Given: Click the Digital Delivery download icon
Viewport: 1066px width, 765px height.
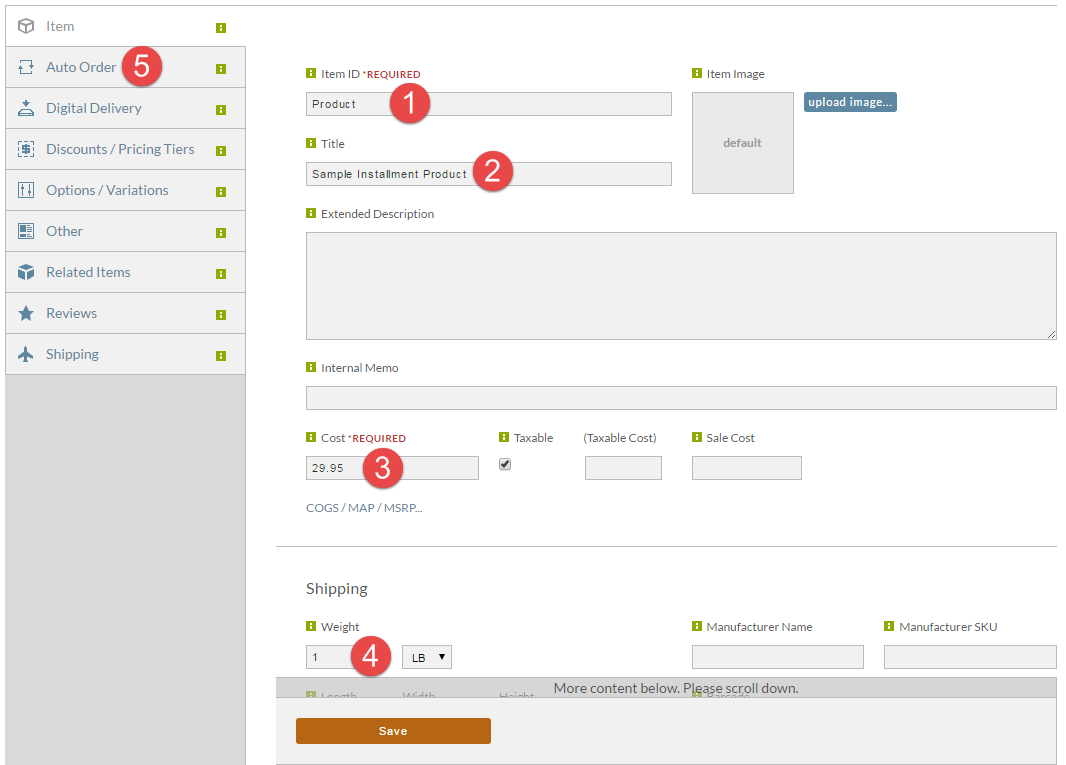Looking at the screenshot, I should point(26,108).
